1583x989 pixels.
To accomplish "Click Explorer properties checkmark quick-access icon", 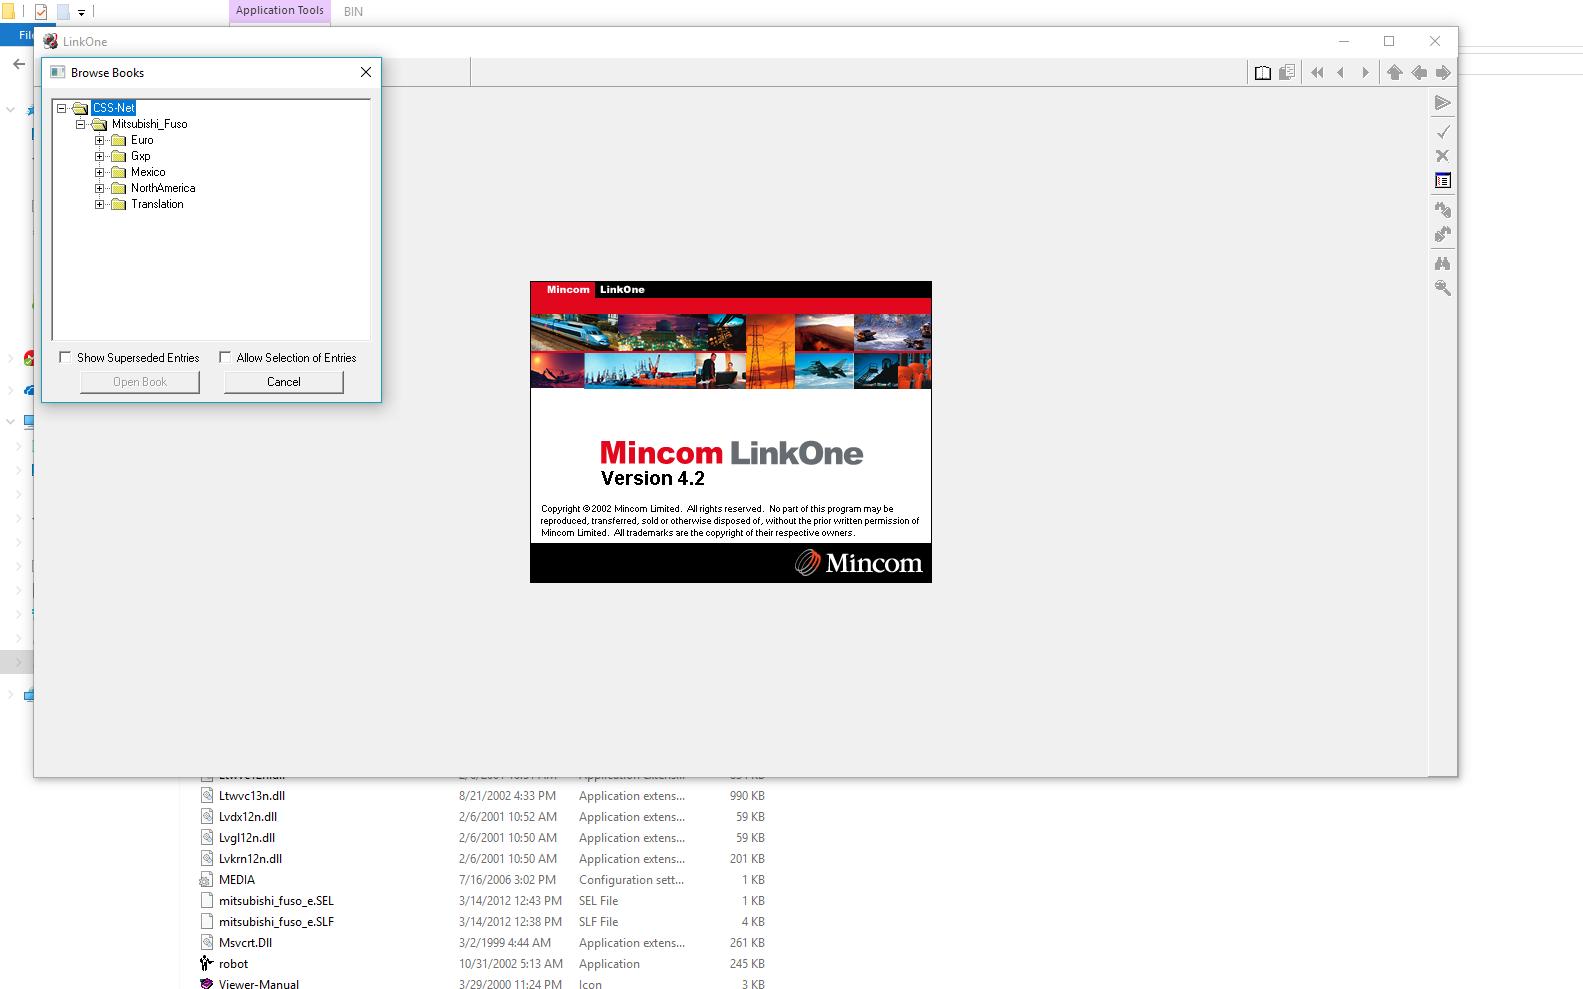I will [41, 12].
